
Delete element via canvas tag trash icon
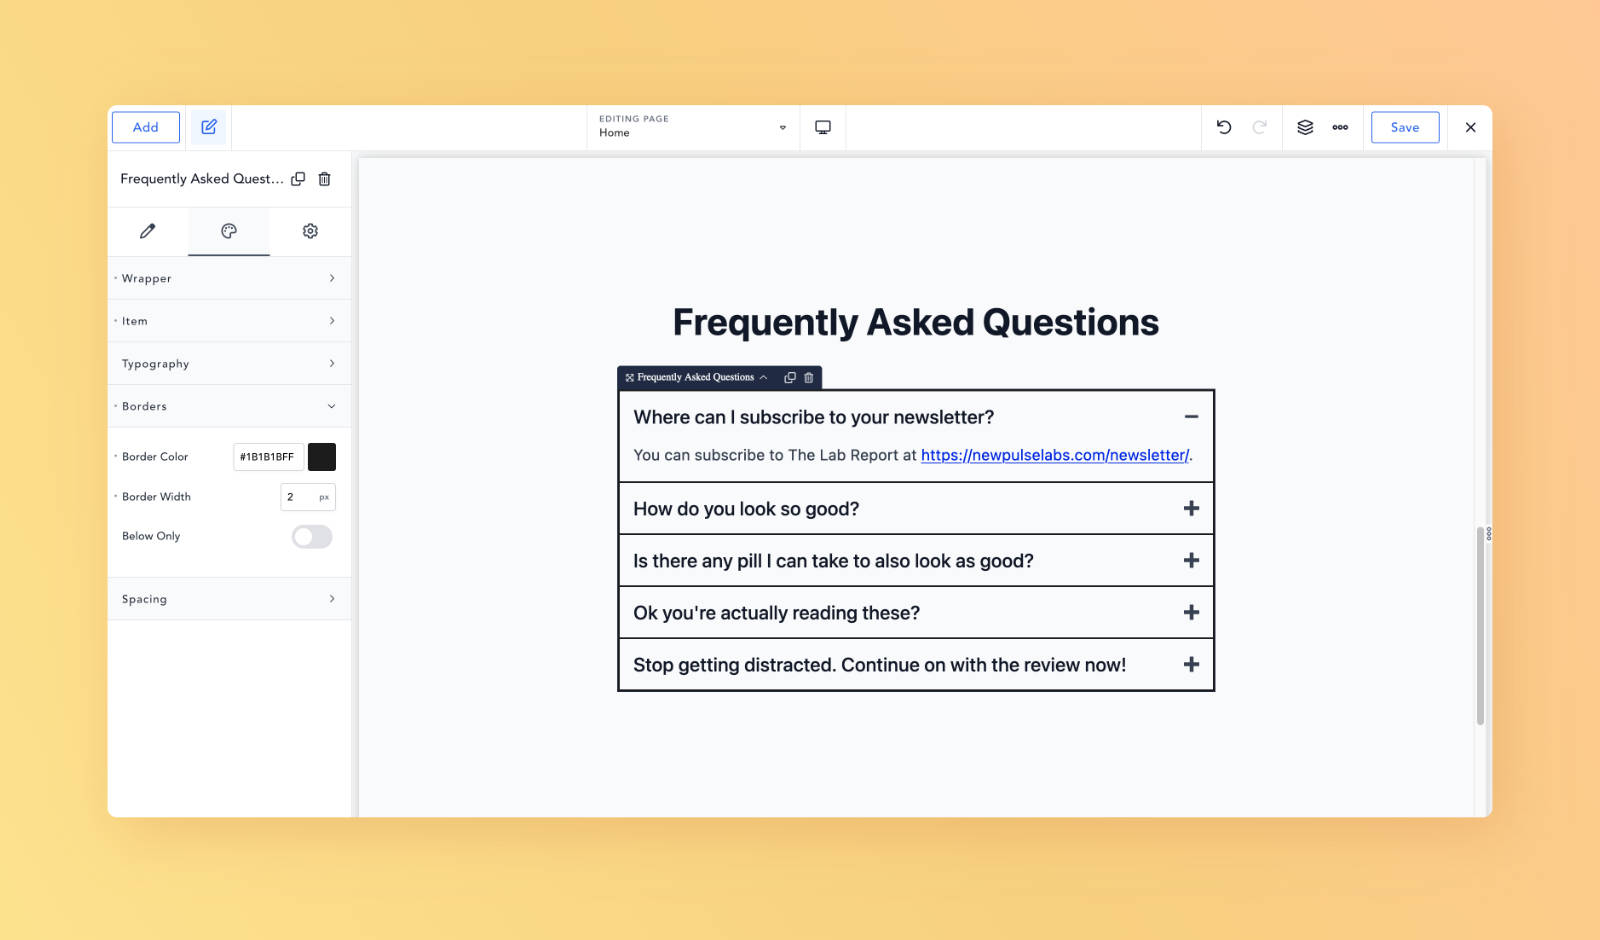coord(809,377)
